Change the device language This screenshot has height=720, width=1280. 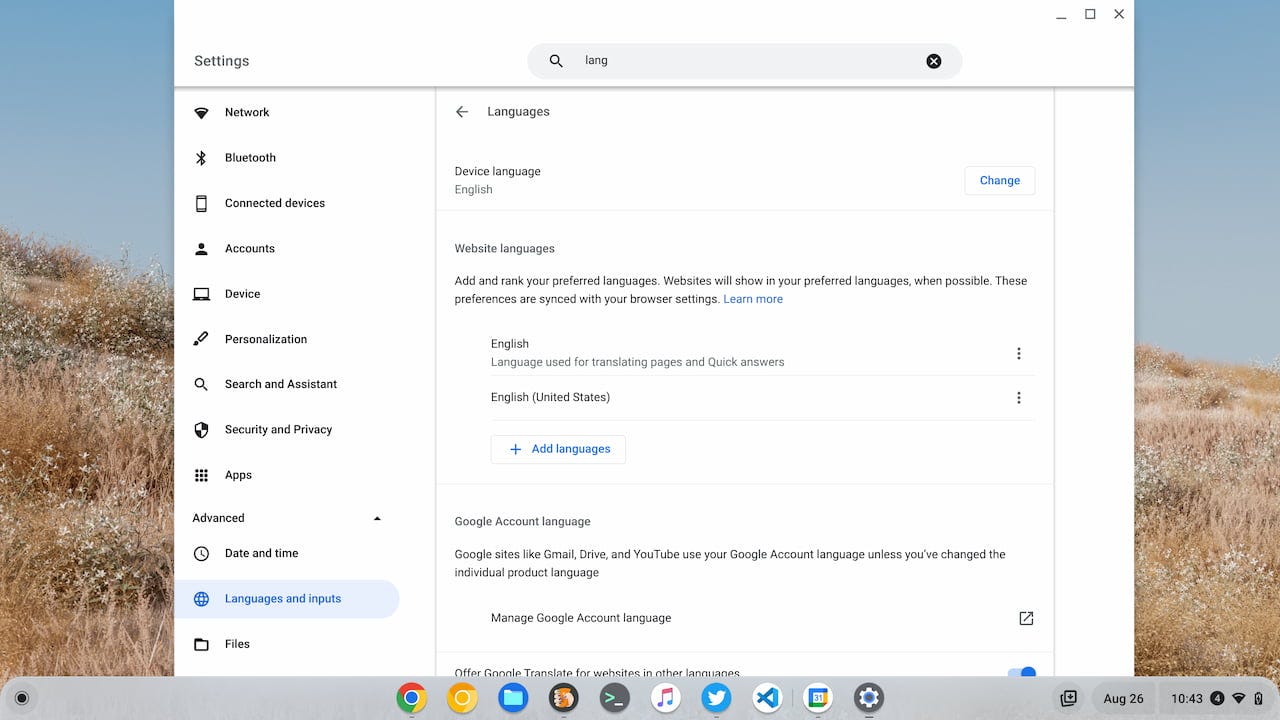pyautogui.click(x=999, y=181)
